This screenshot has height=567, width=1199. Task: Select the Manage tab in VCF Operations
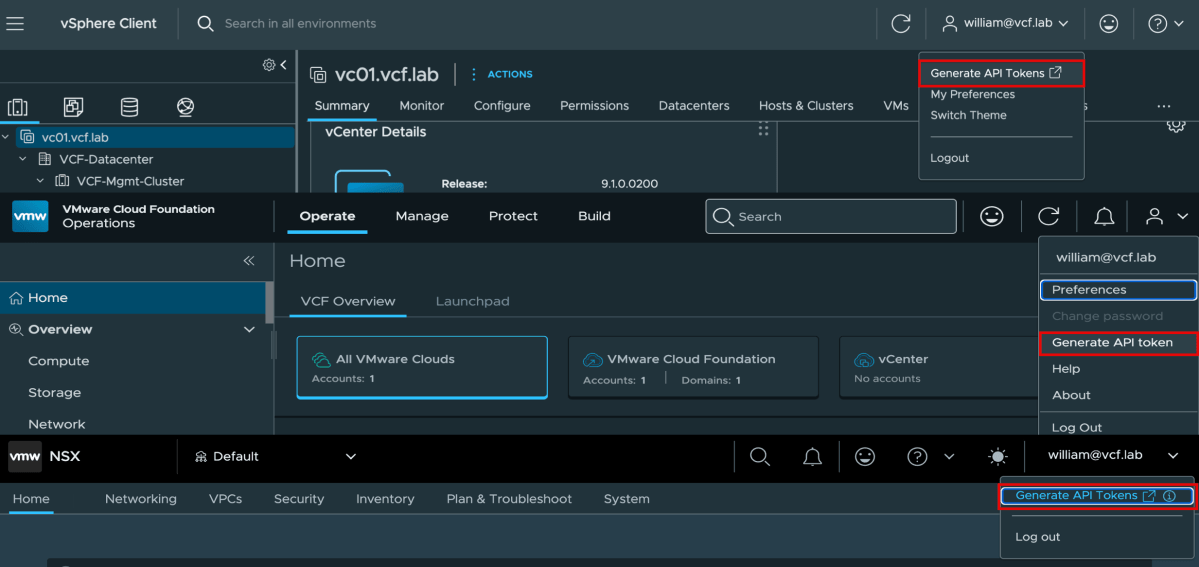[x=422, y=217]
